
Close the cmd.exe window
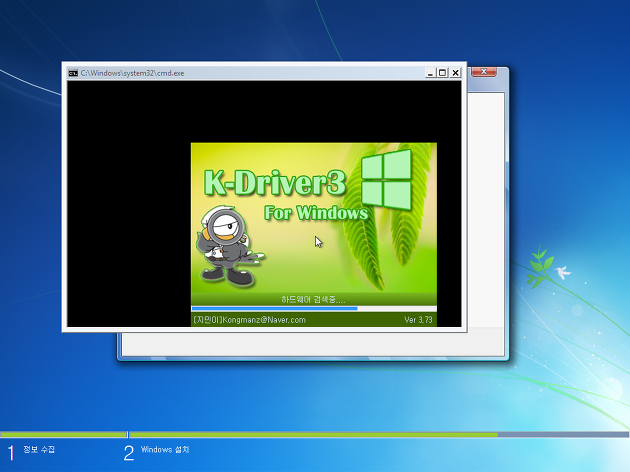click(455, 73)
